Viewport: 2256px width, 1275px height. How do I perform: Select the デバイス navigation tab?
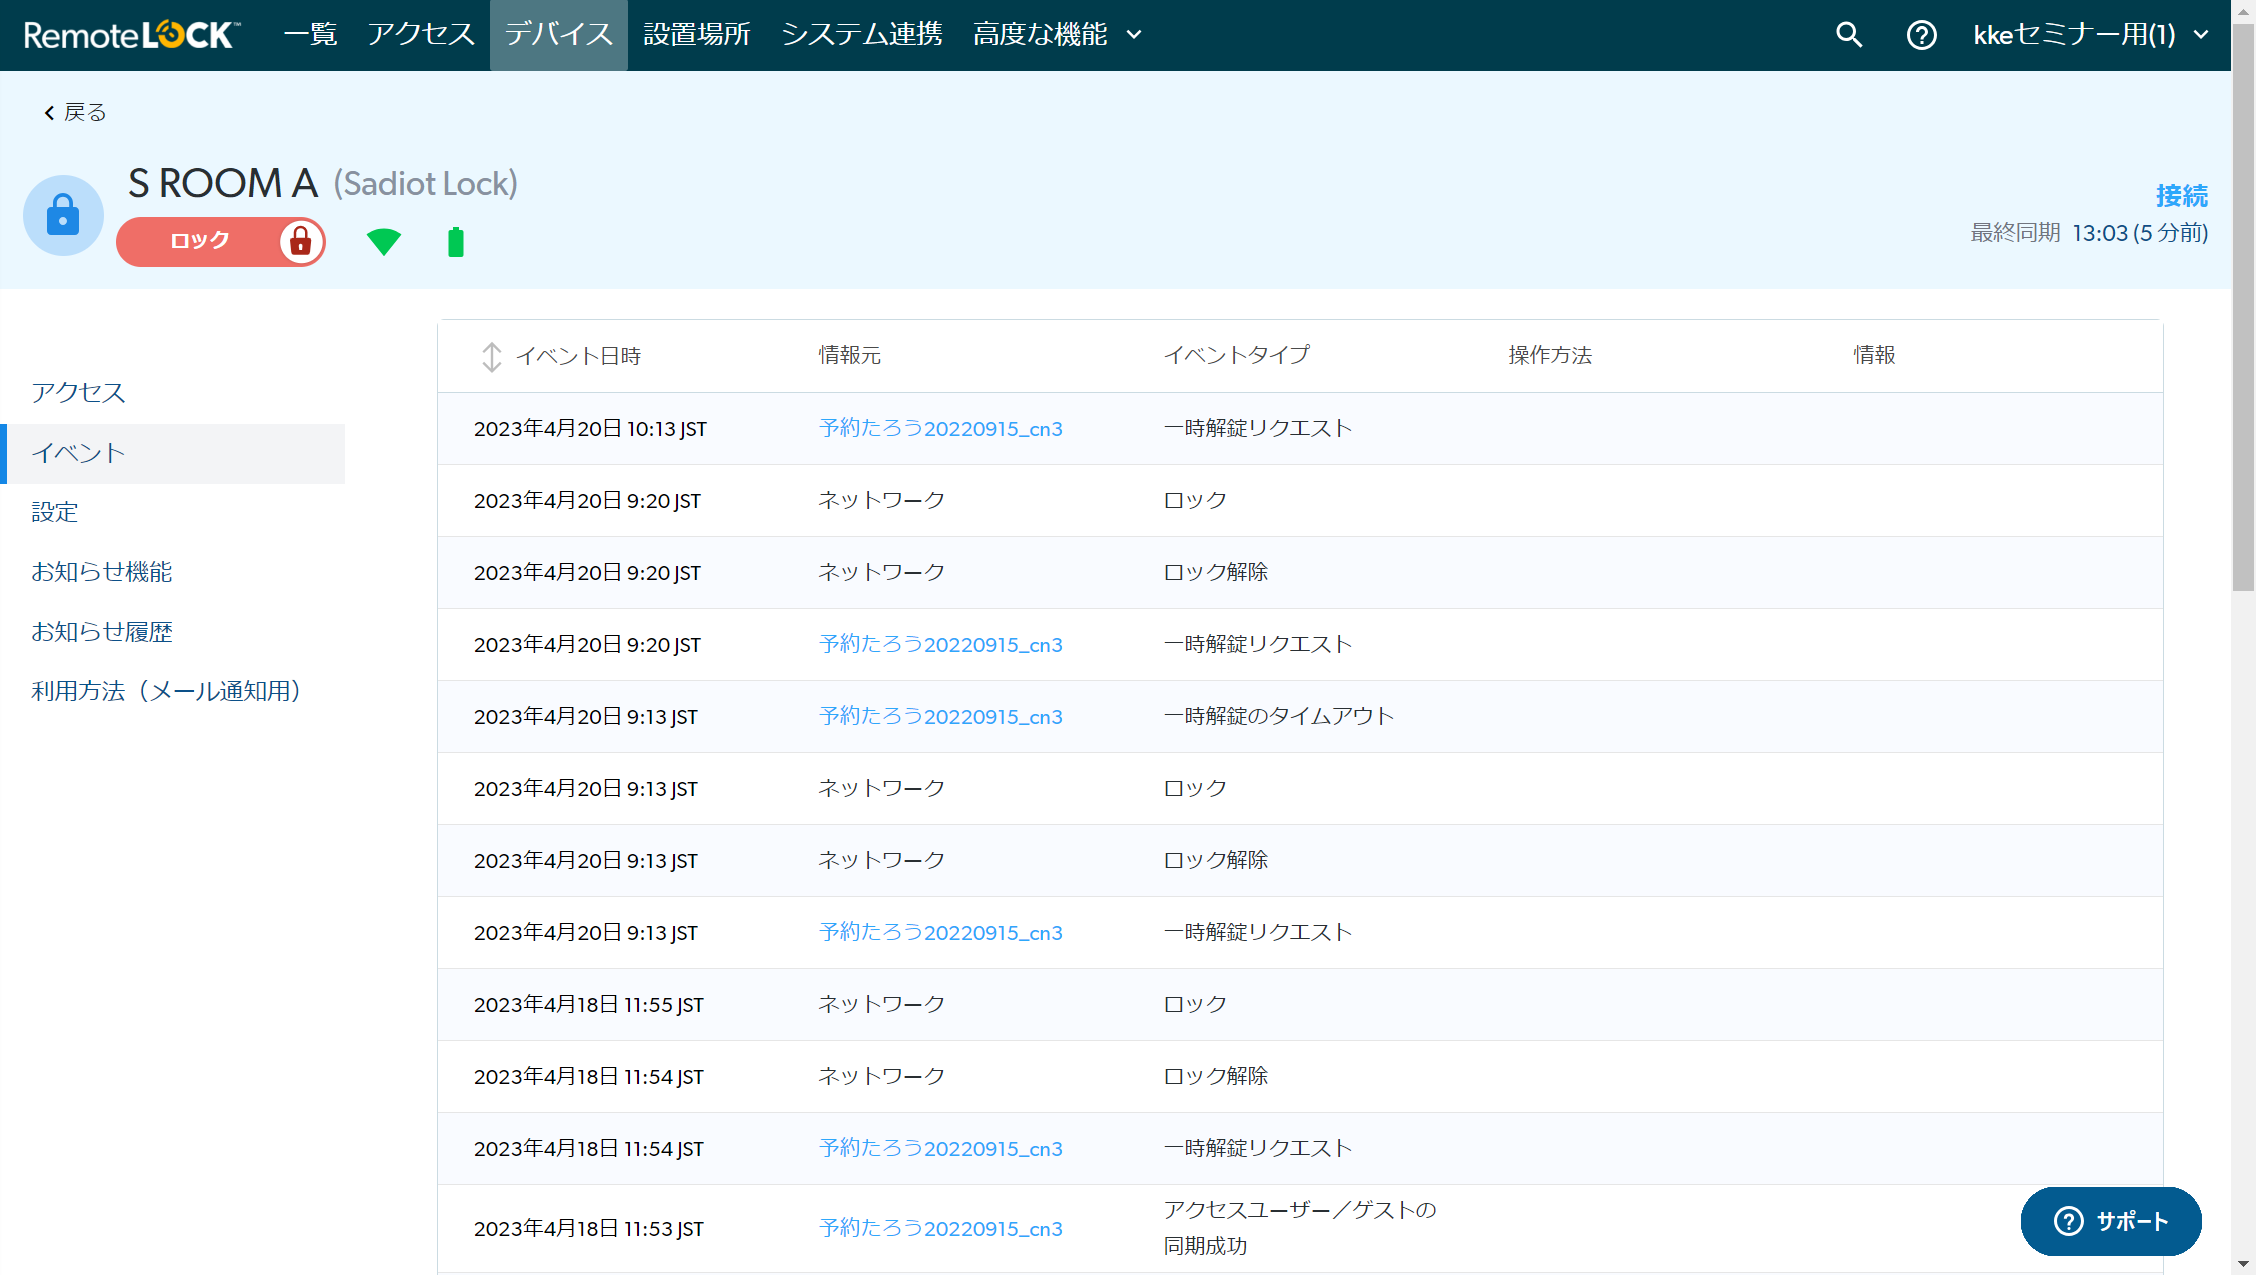click(559, 35)
